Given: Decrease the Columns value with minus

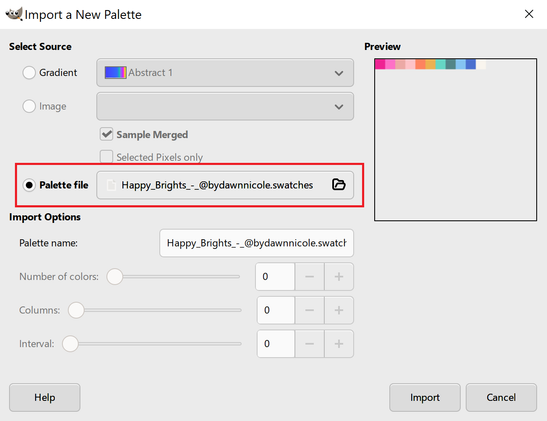Looking at the screenshot, I should pyautogui.click(x=309, y=310).
